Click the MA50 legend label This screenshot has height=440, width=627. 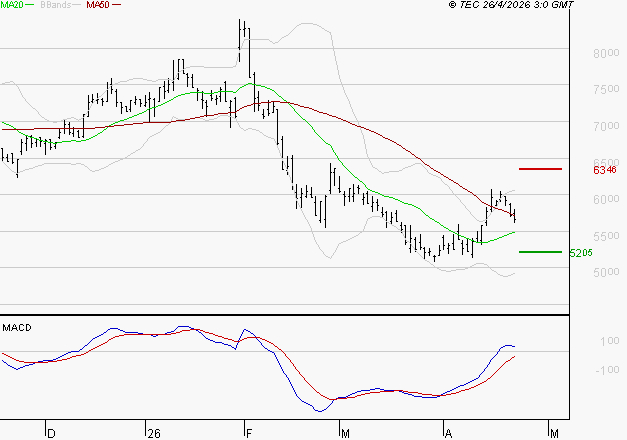(98, 5)
